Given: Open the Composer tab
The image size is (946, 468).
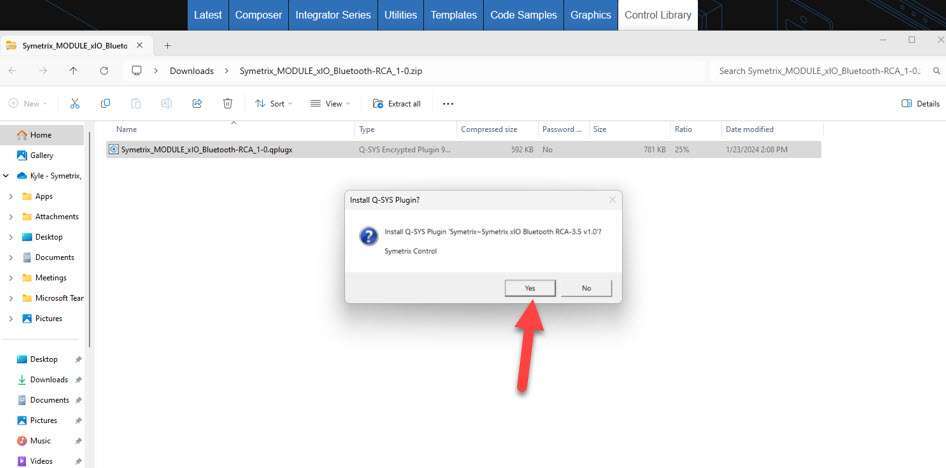Looking at the screenshot, I should 258,15.
